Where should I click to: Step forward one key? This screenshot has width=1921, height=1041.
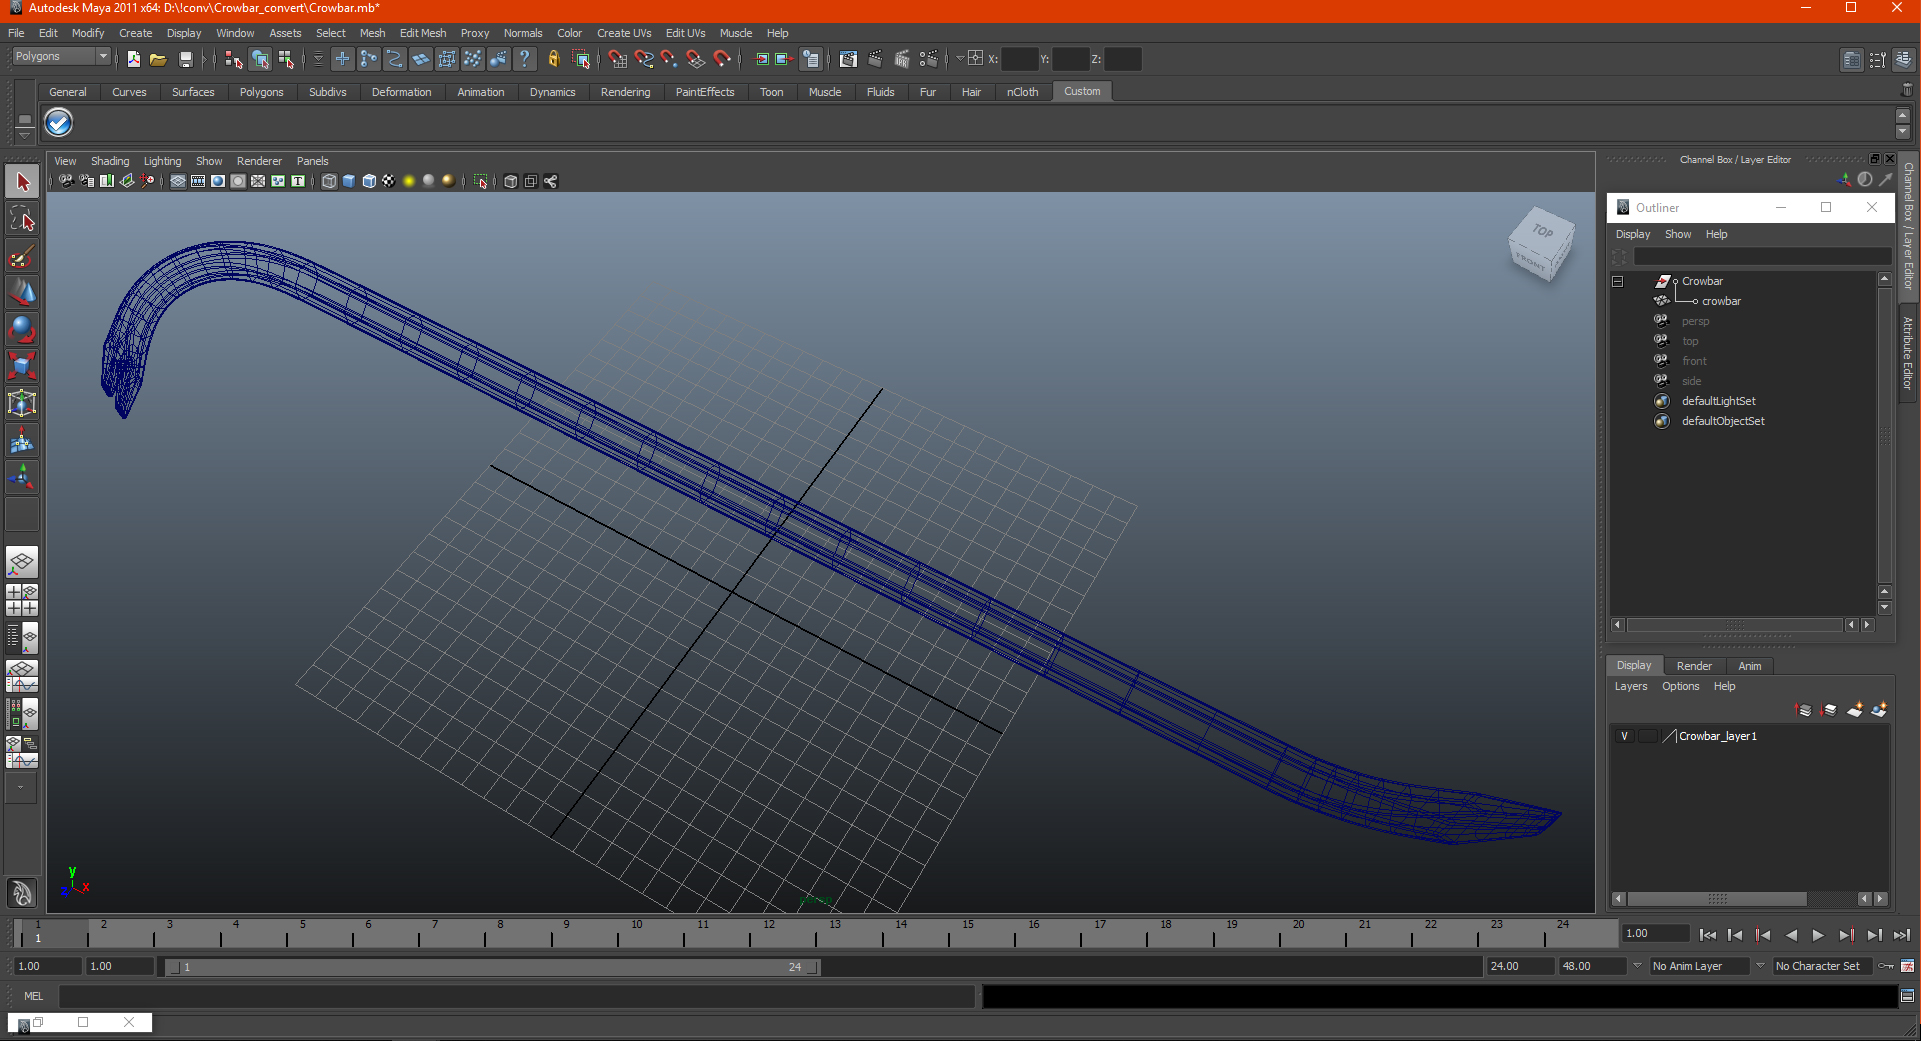click(x=1846, y=935)
